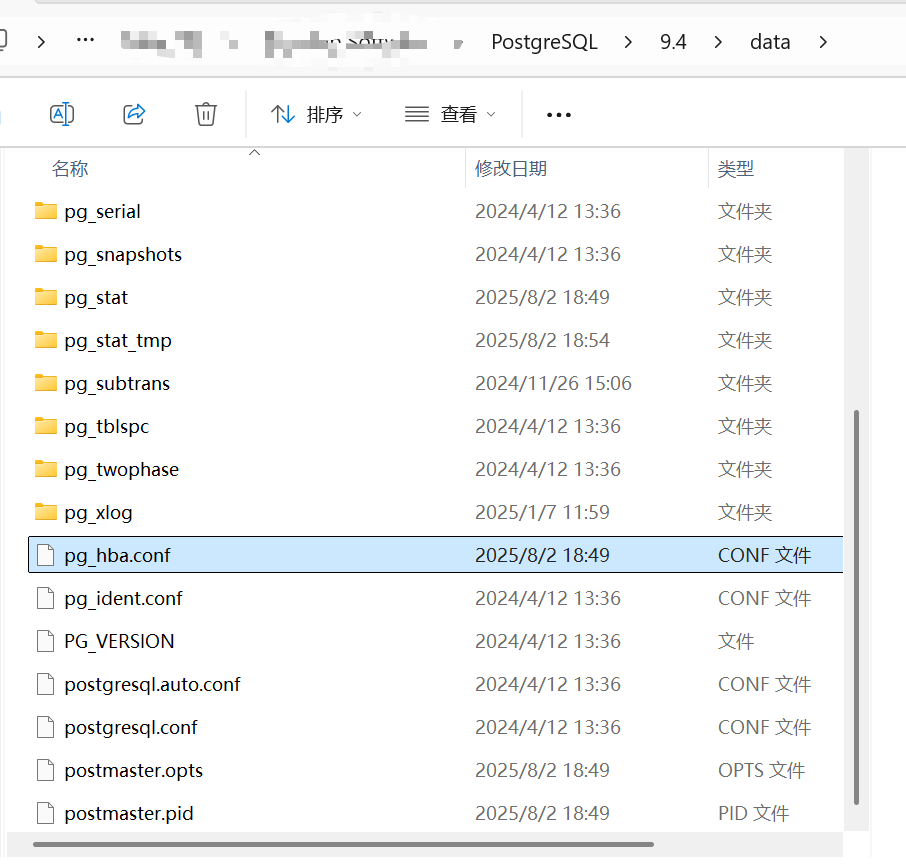Select the pg_stat folder icon
The height and width of the screenshot is (865, 906).
46,297
